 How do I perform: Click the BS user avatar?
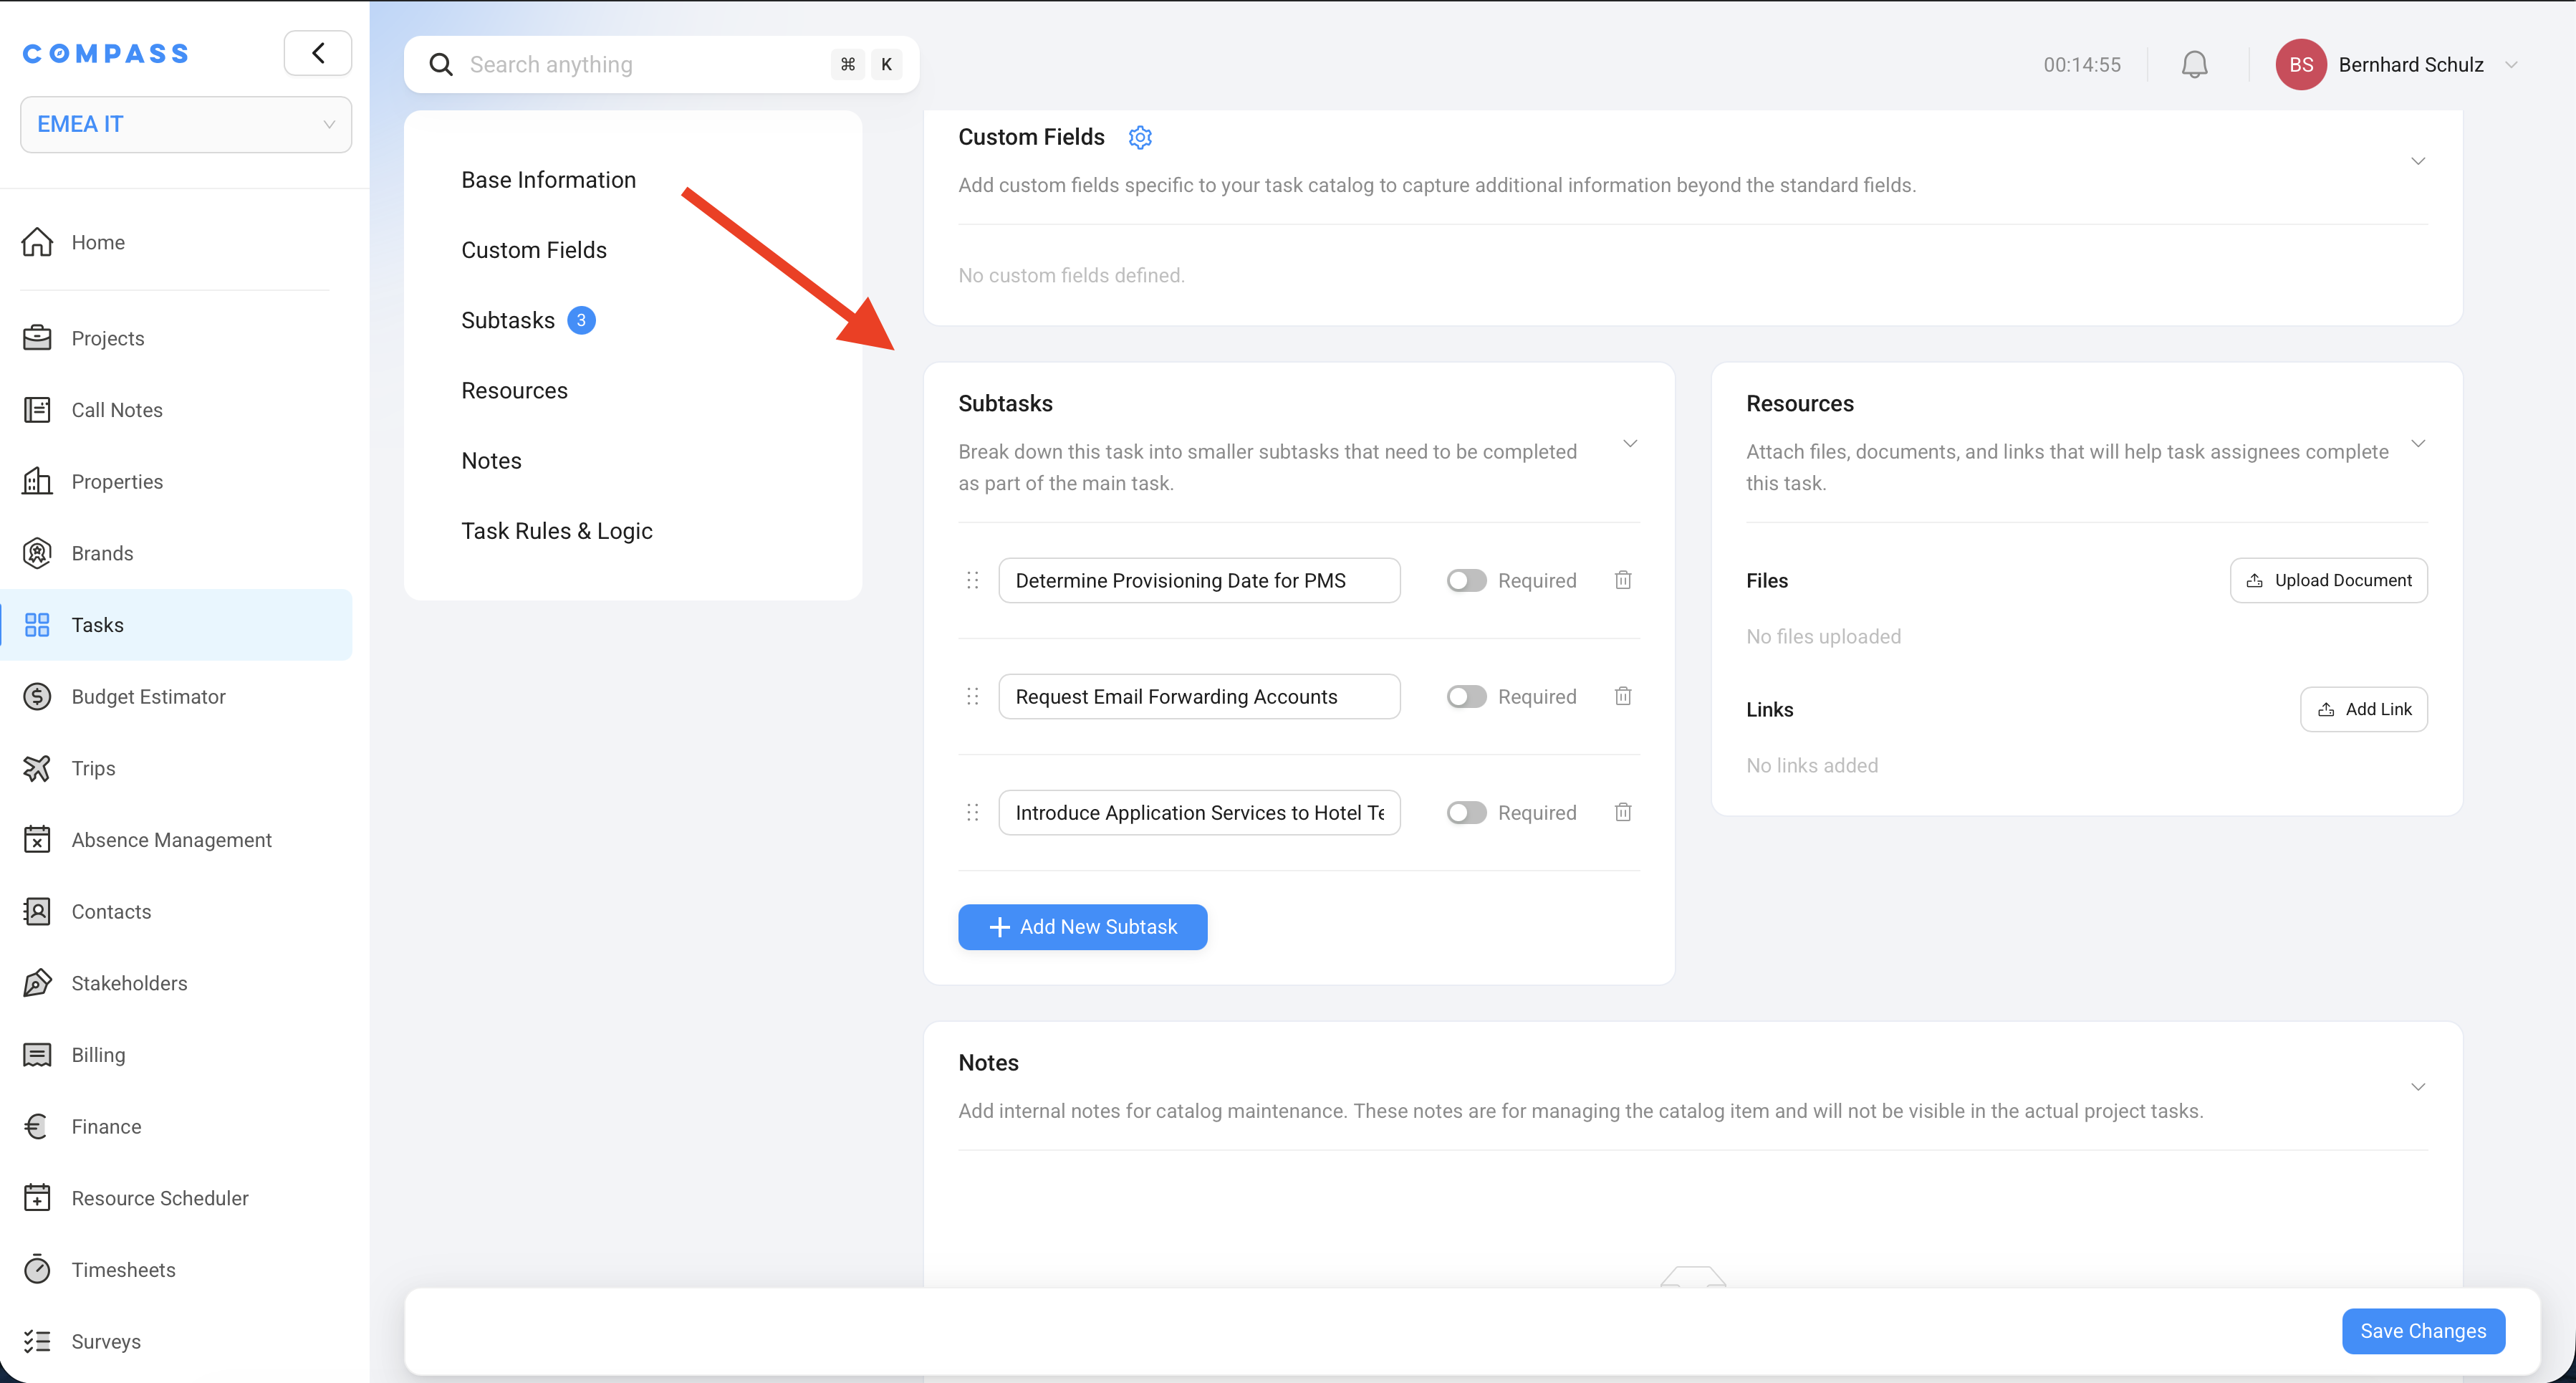(2300, 65)
